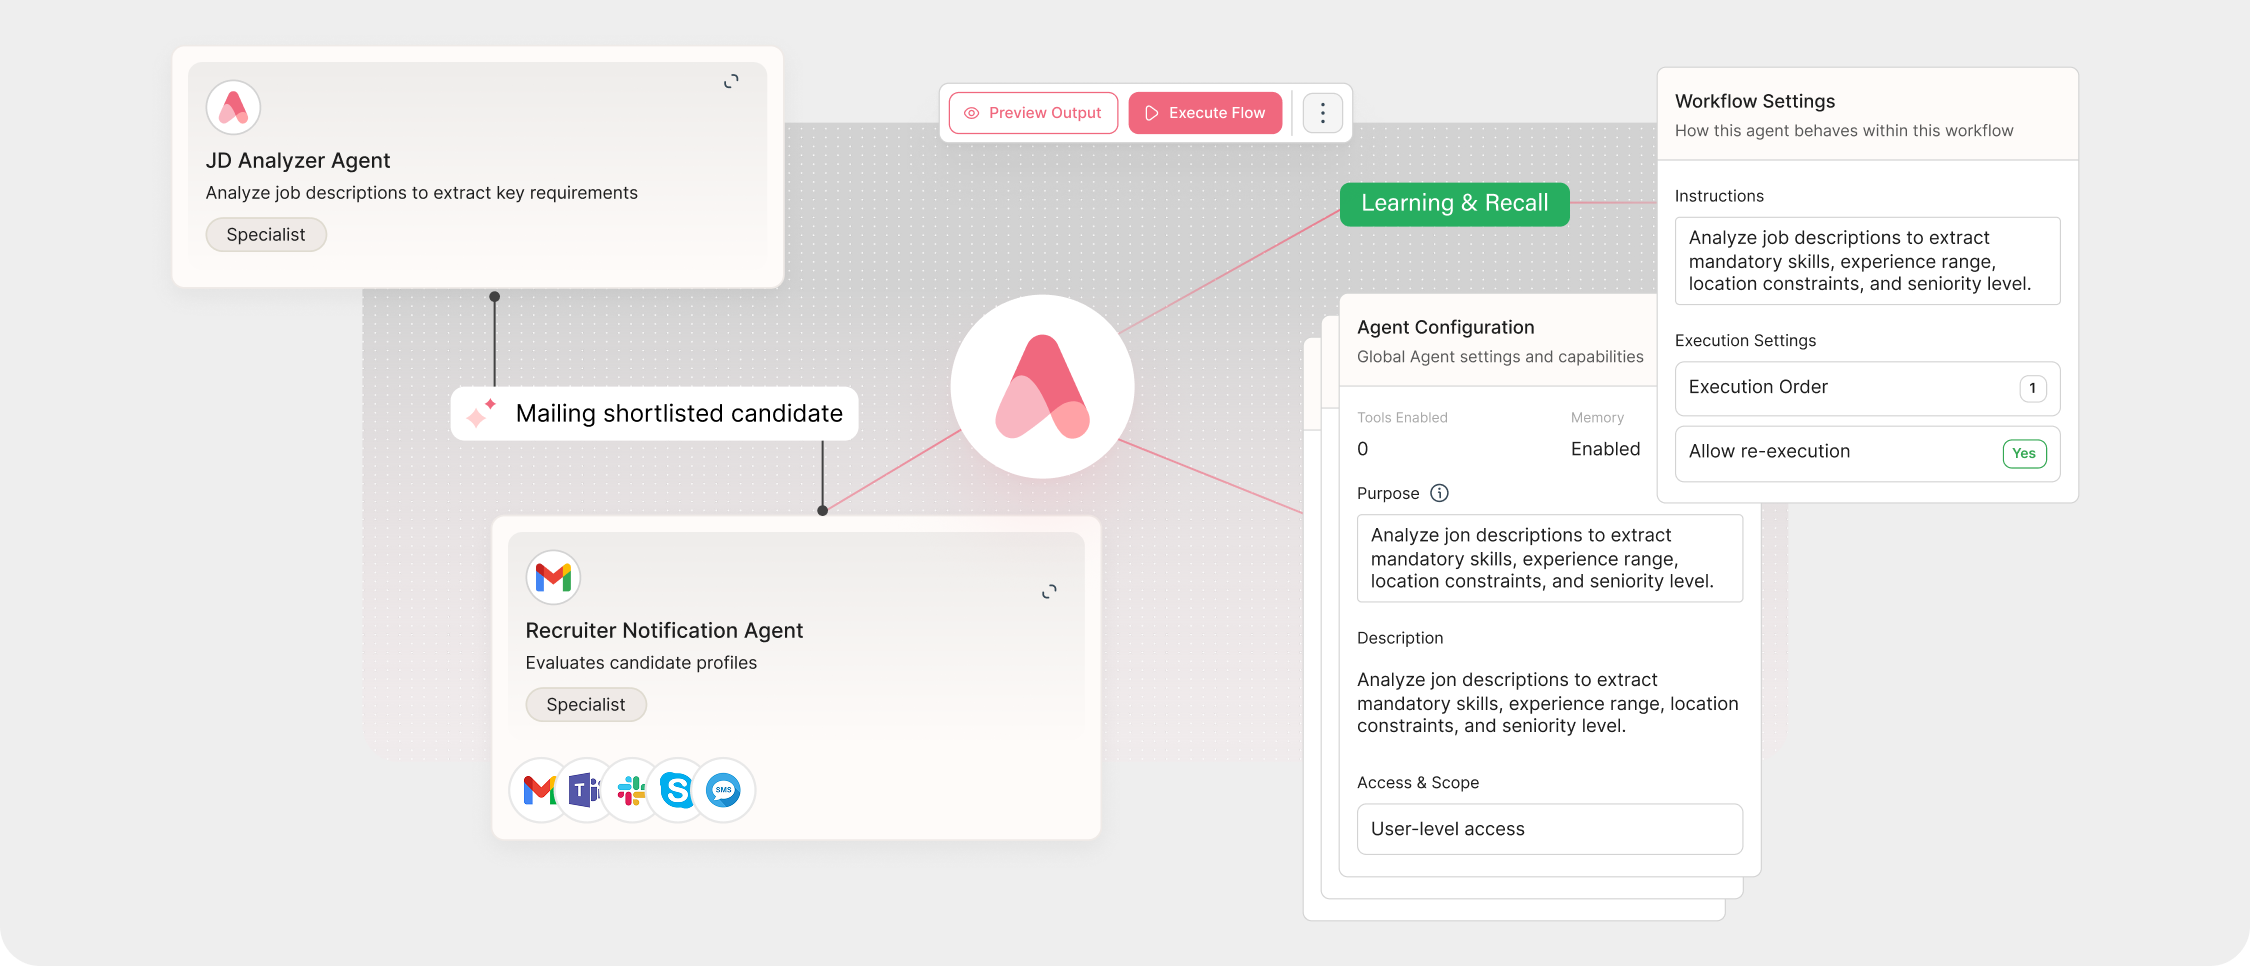2250x966 pixels.
Task: Click the Gmail icon on Recruiter Notification card
Action: [553, 577]
